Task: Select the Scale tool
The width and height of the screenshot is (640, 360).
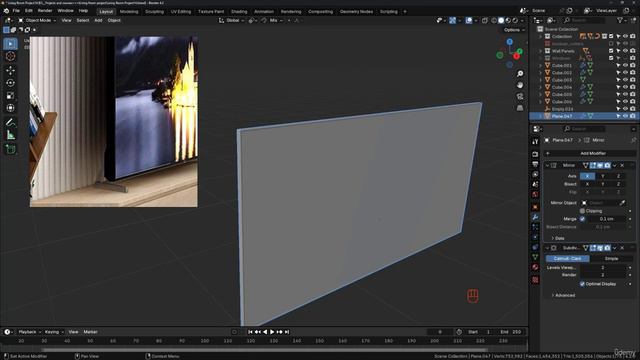Action: tap(11, 96)
